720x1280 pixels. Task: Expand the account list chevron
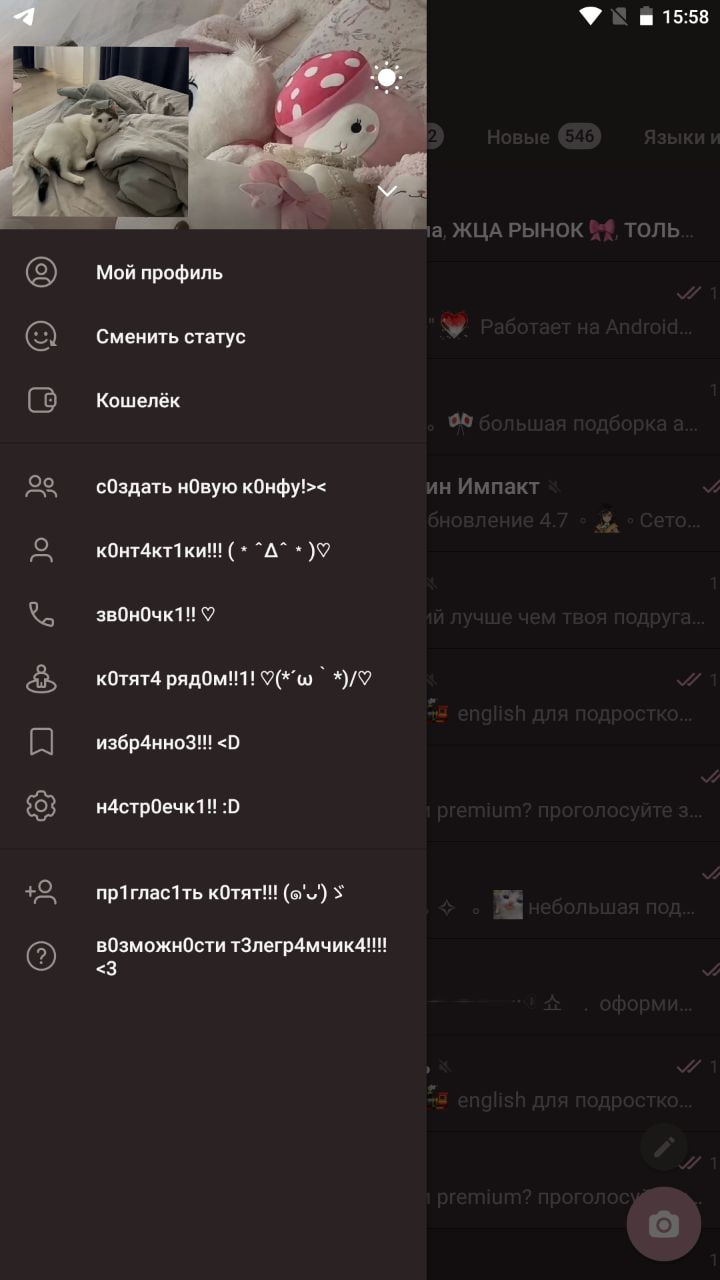[x=388, y=191]
